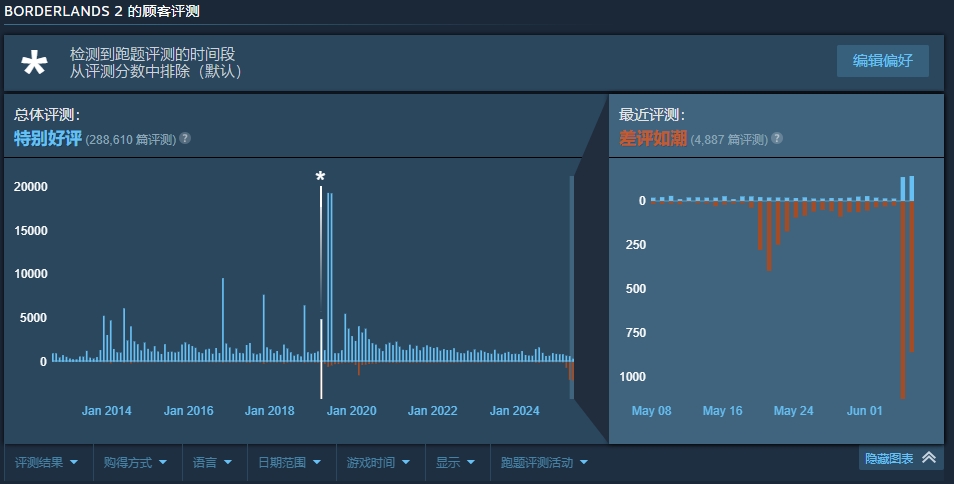Click the May 16 axis label

[722, 410]
